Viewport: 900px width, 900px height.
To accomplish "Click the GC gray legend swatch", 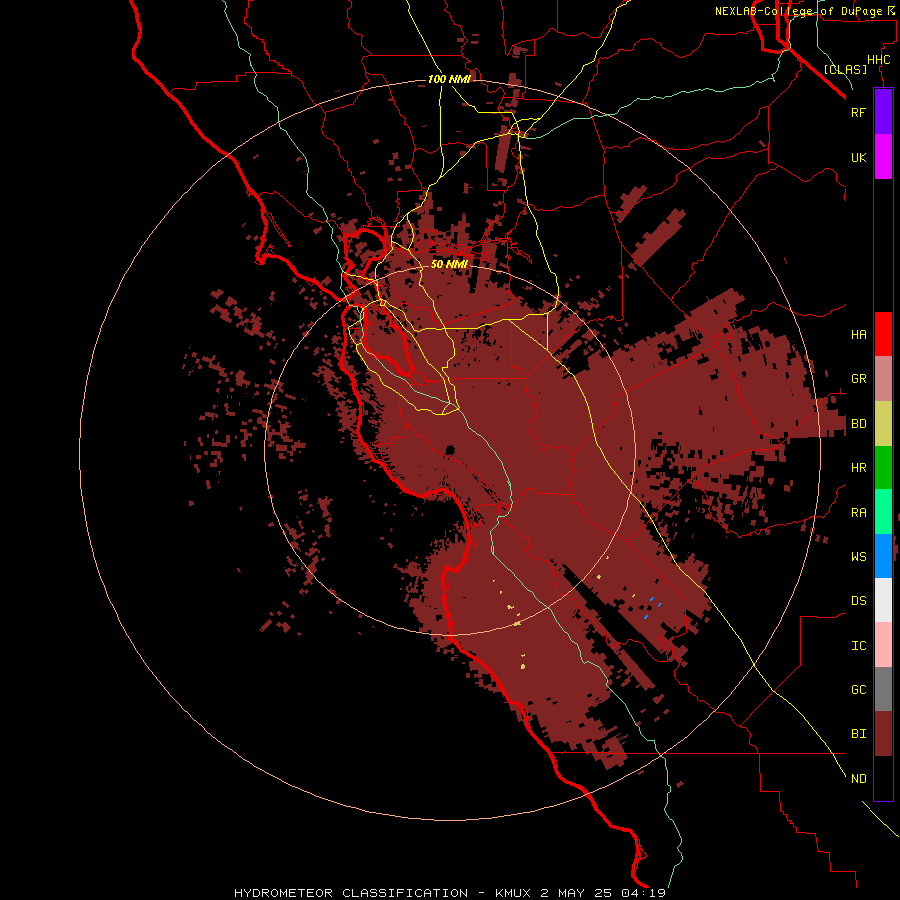I will click(883, 689).
